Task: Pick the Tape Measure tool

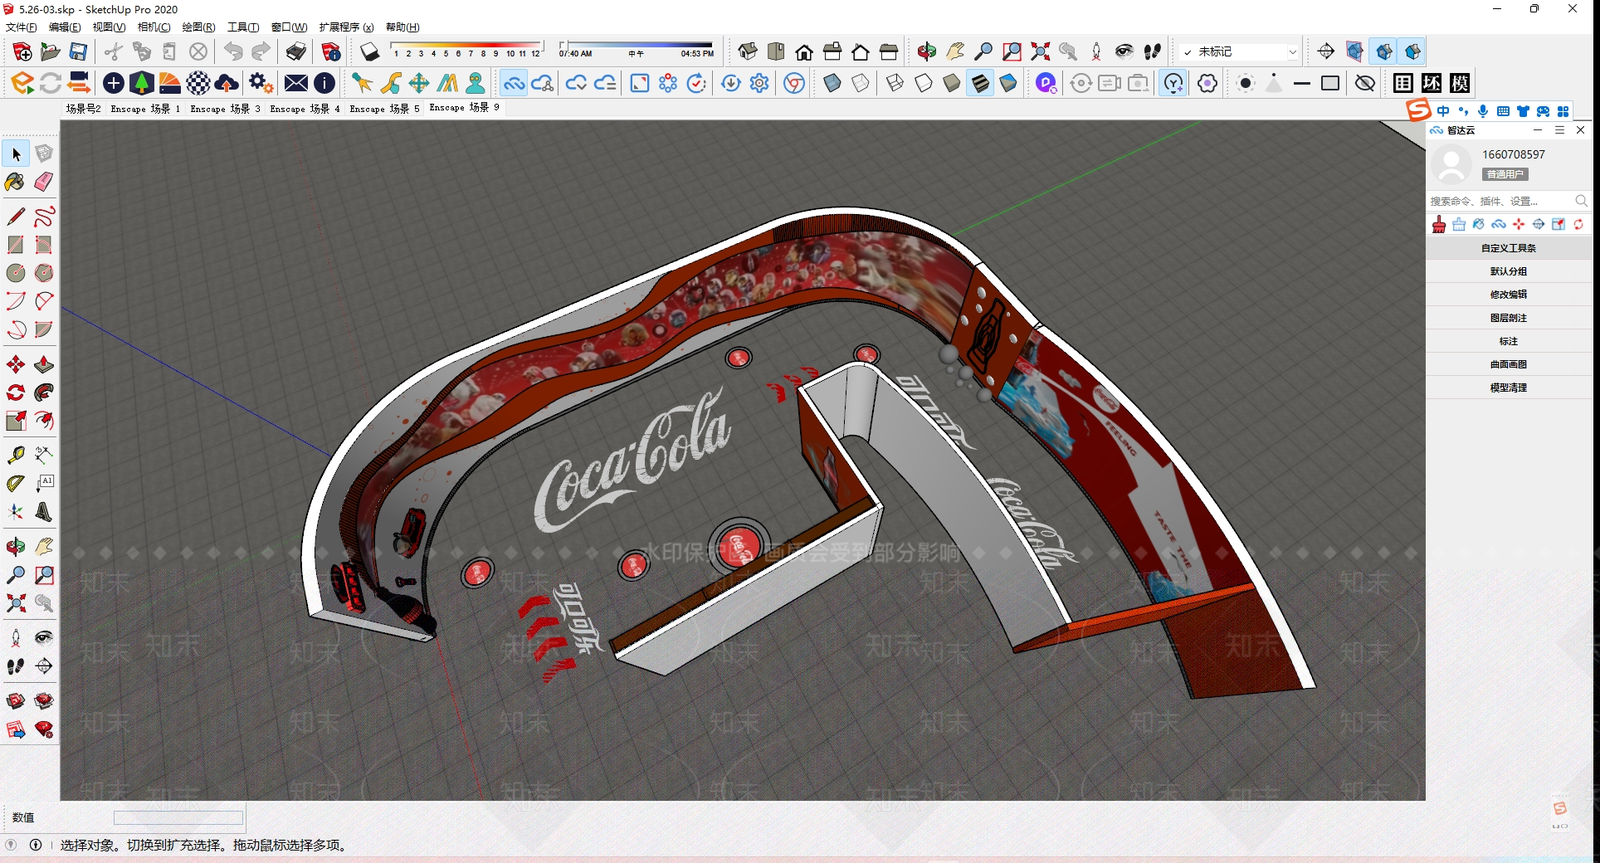Action: [15, 455]
